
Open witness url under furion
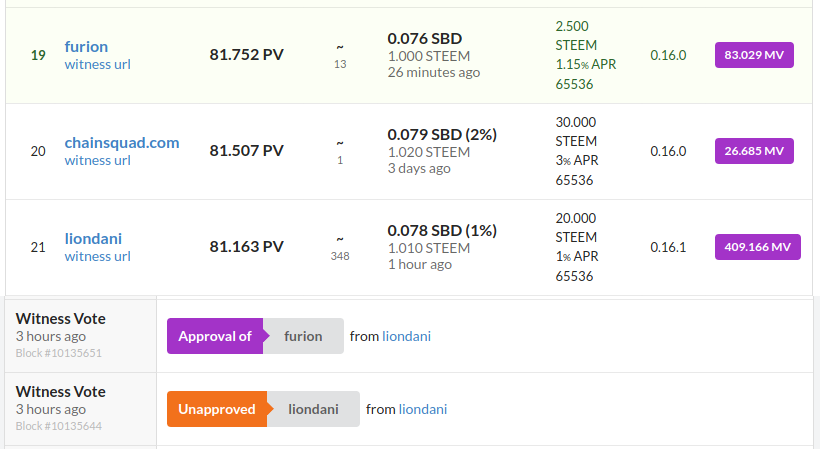tap(97, 64)
